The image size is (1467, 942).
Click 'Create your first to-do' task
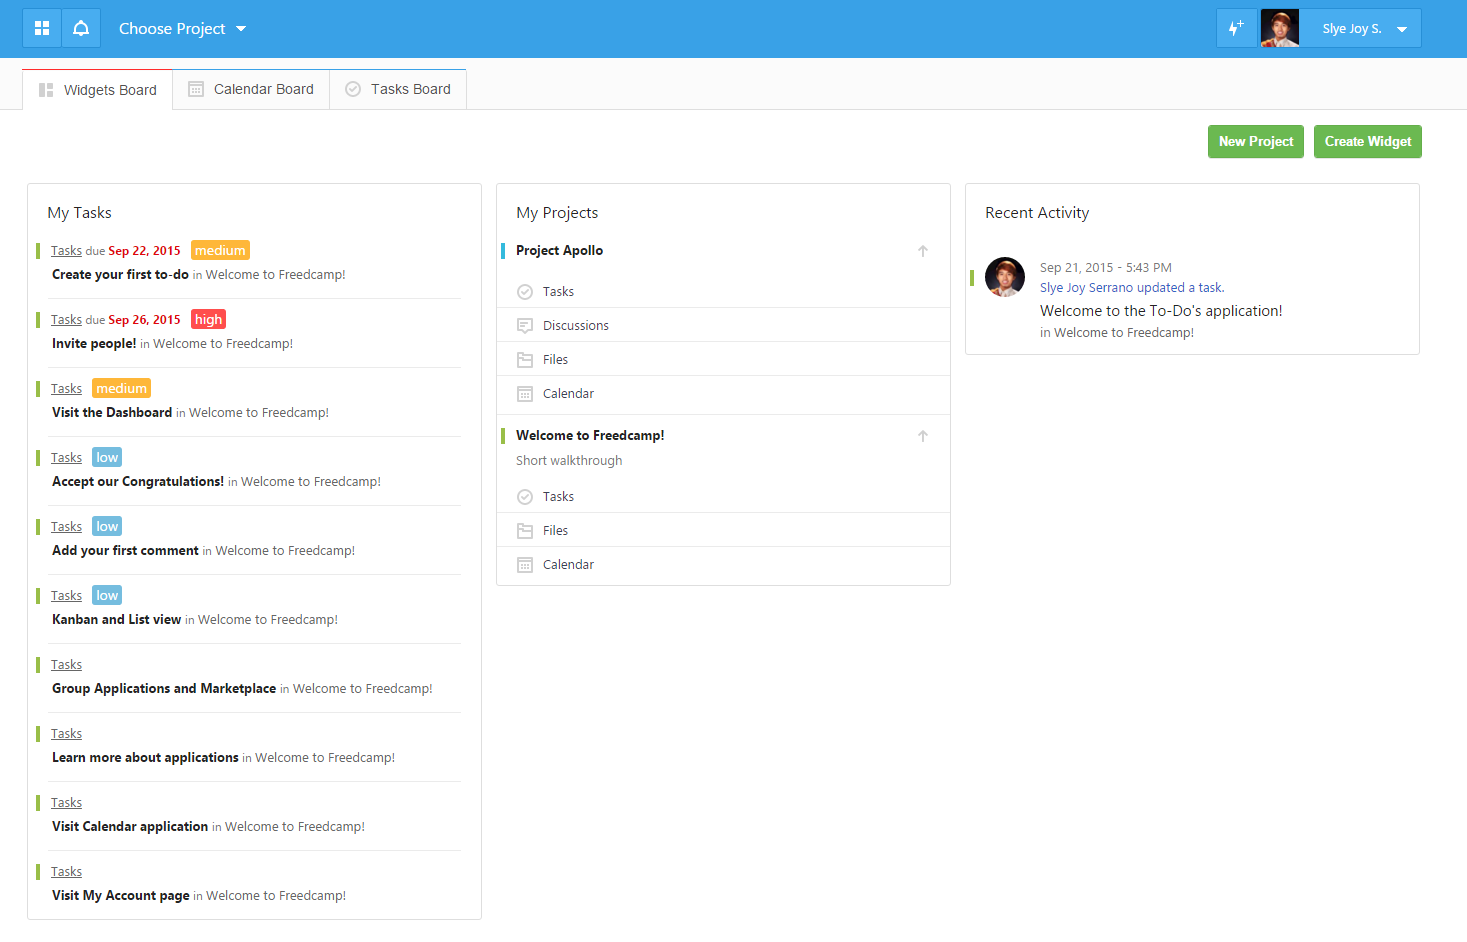[120, 275]
